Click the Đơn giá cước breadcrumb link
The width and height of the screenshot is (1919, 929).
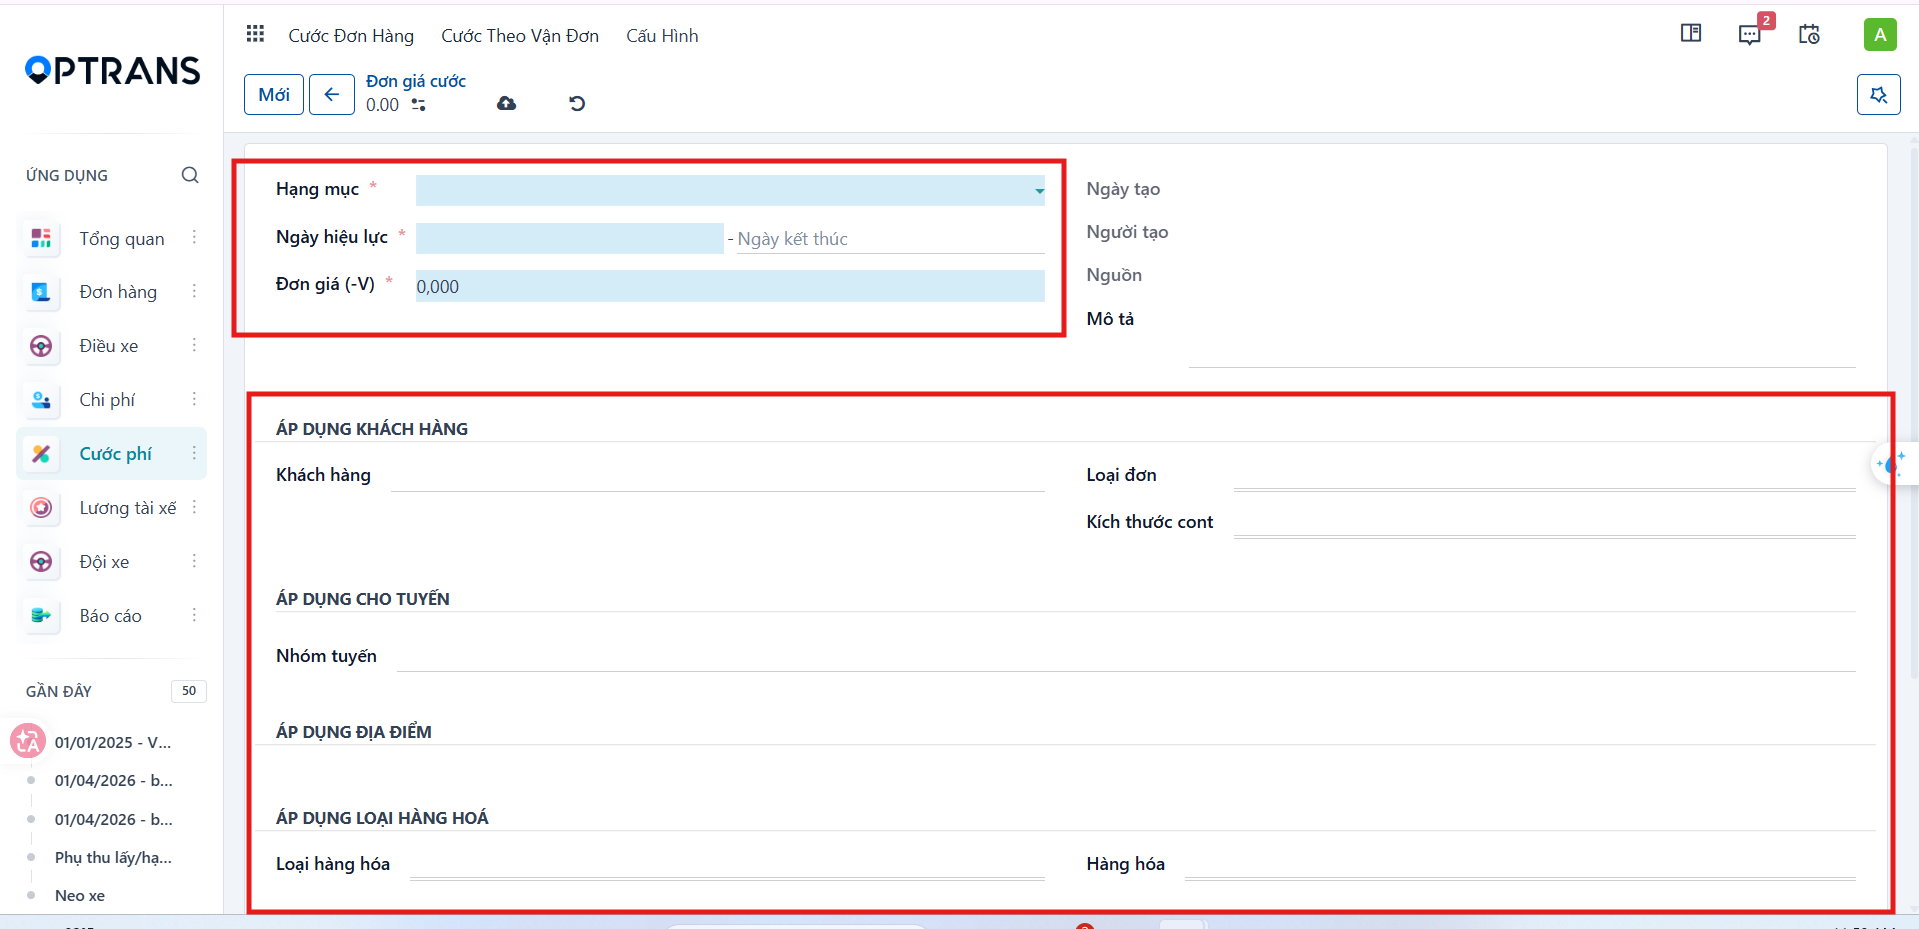point(416,81)
